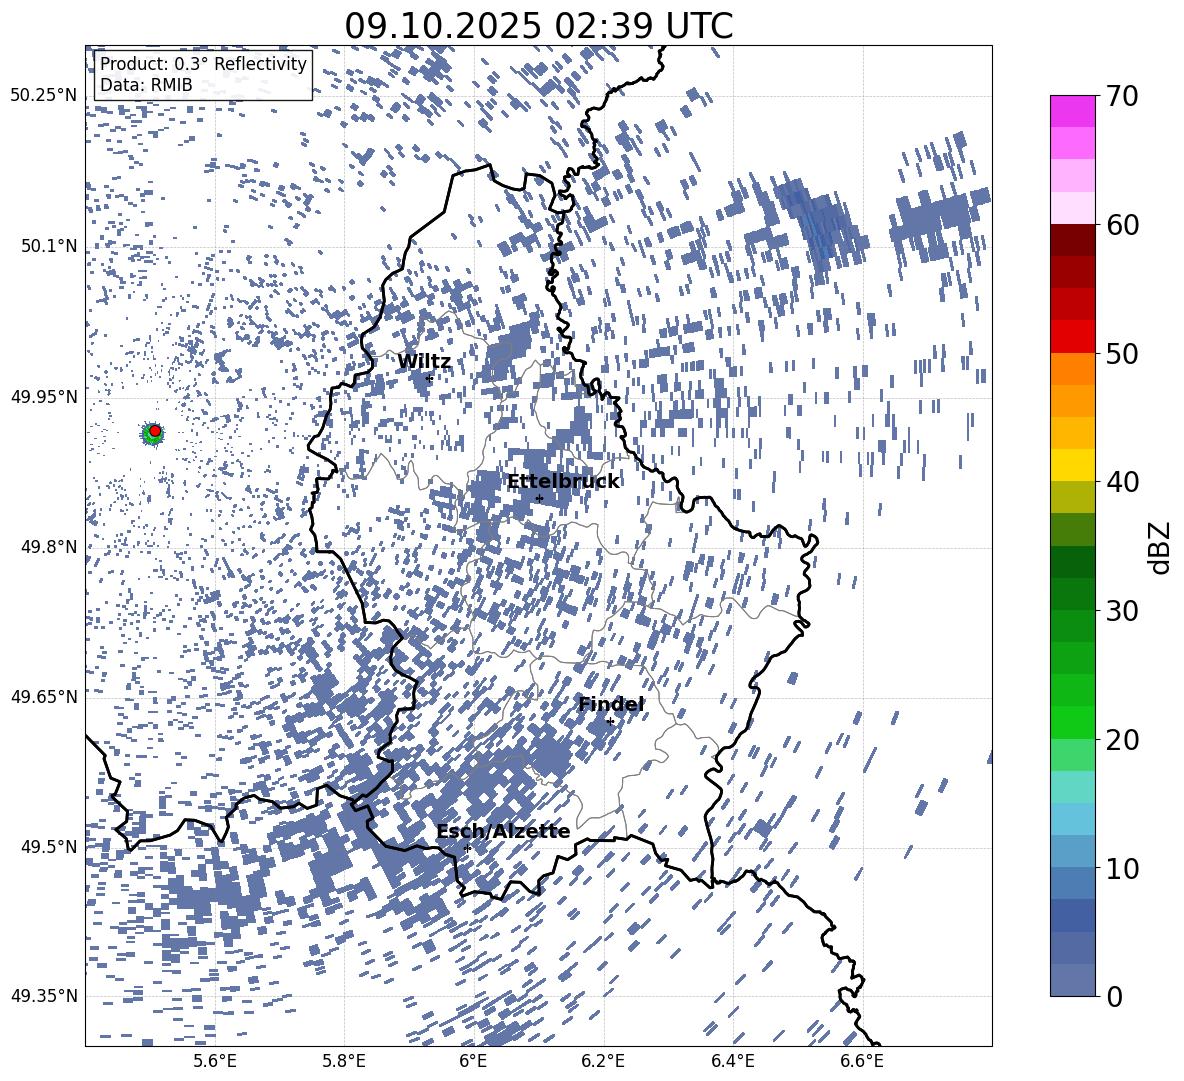Click the Ettelbruck city label

click(563, 482)
